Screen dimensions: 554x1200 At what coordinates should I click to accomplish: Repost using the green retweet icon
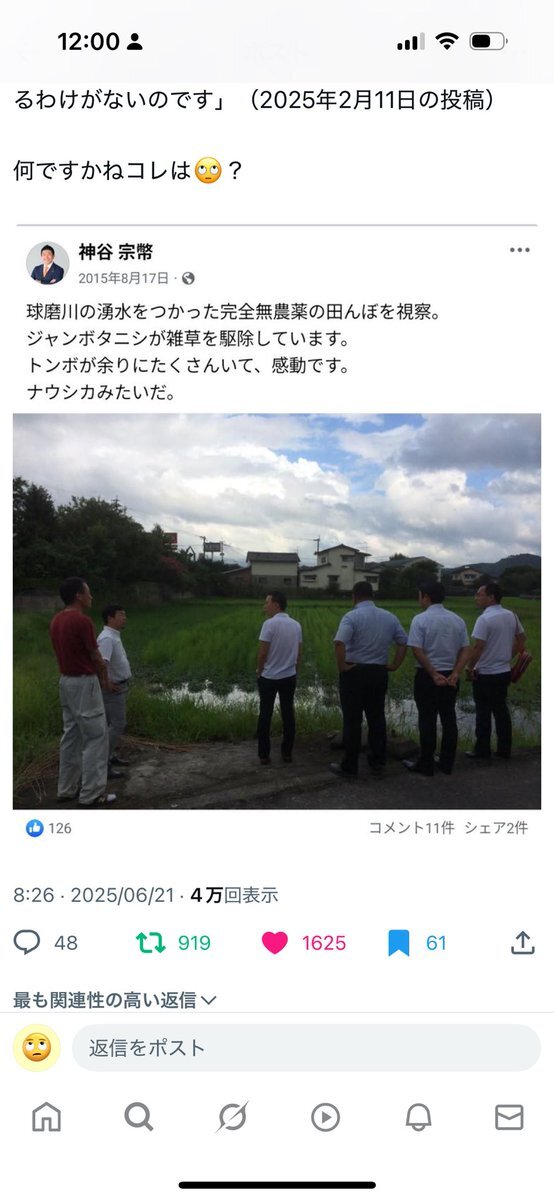pyautogui.click(x=150, y=942)
